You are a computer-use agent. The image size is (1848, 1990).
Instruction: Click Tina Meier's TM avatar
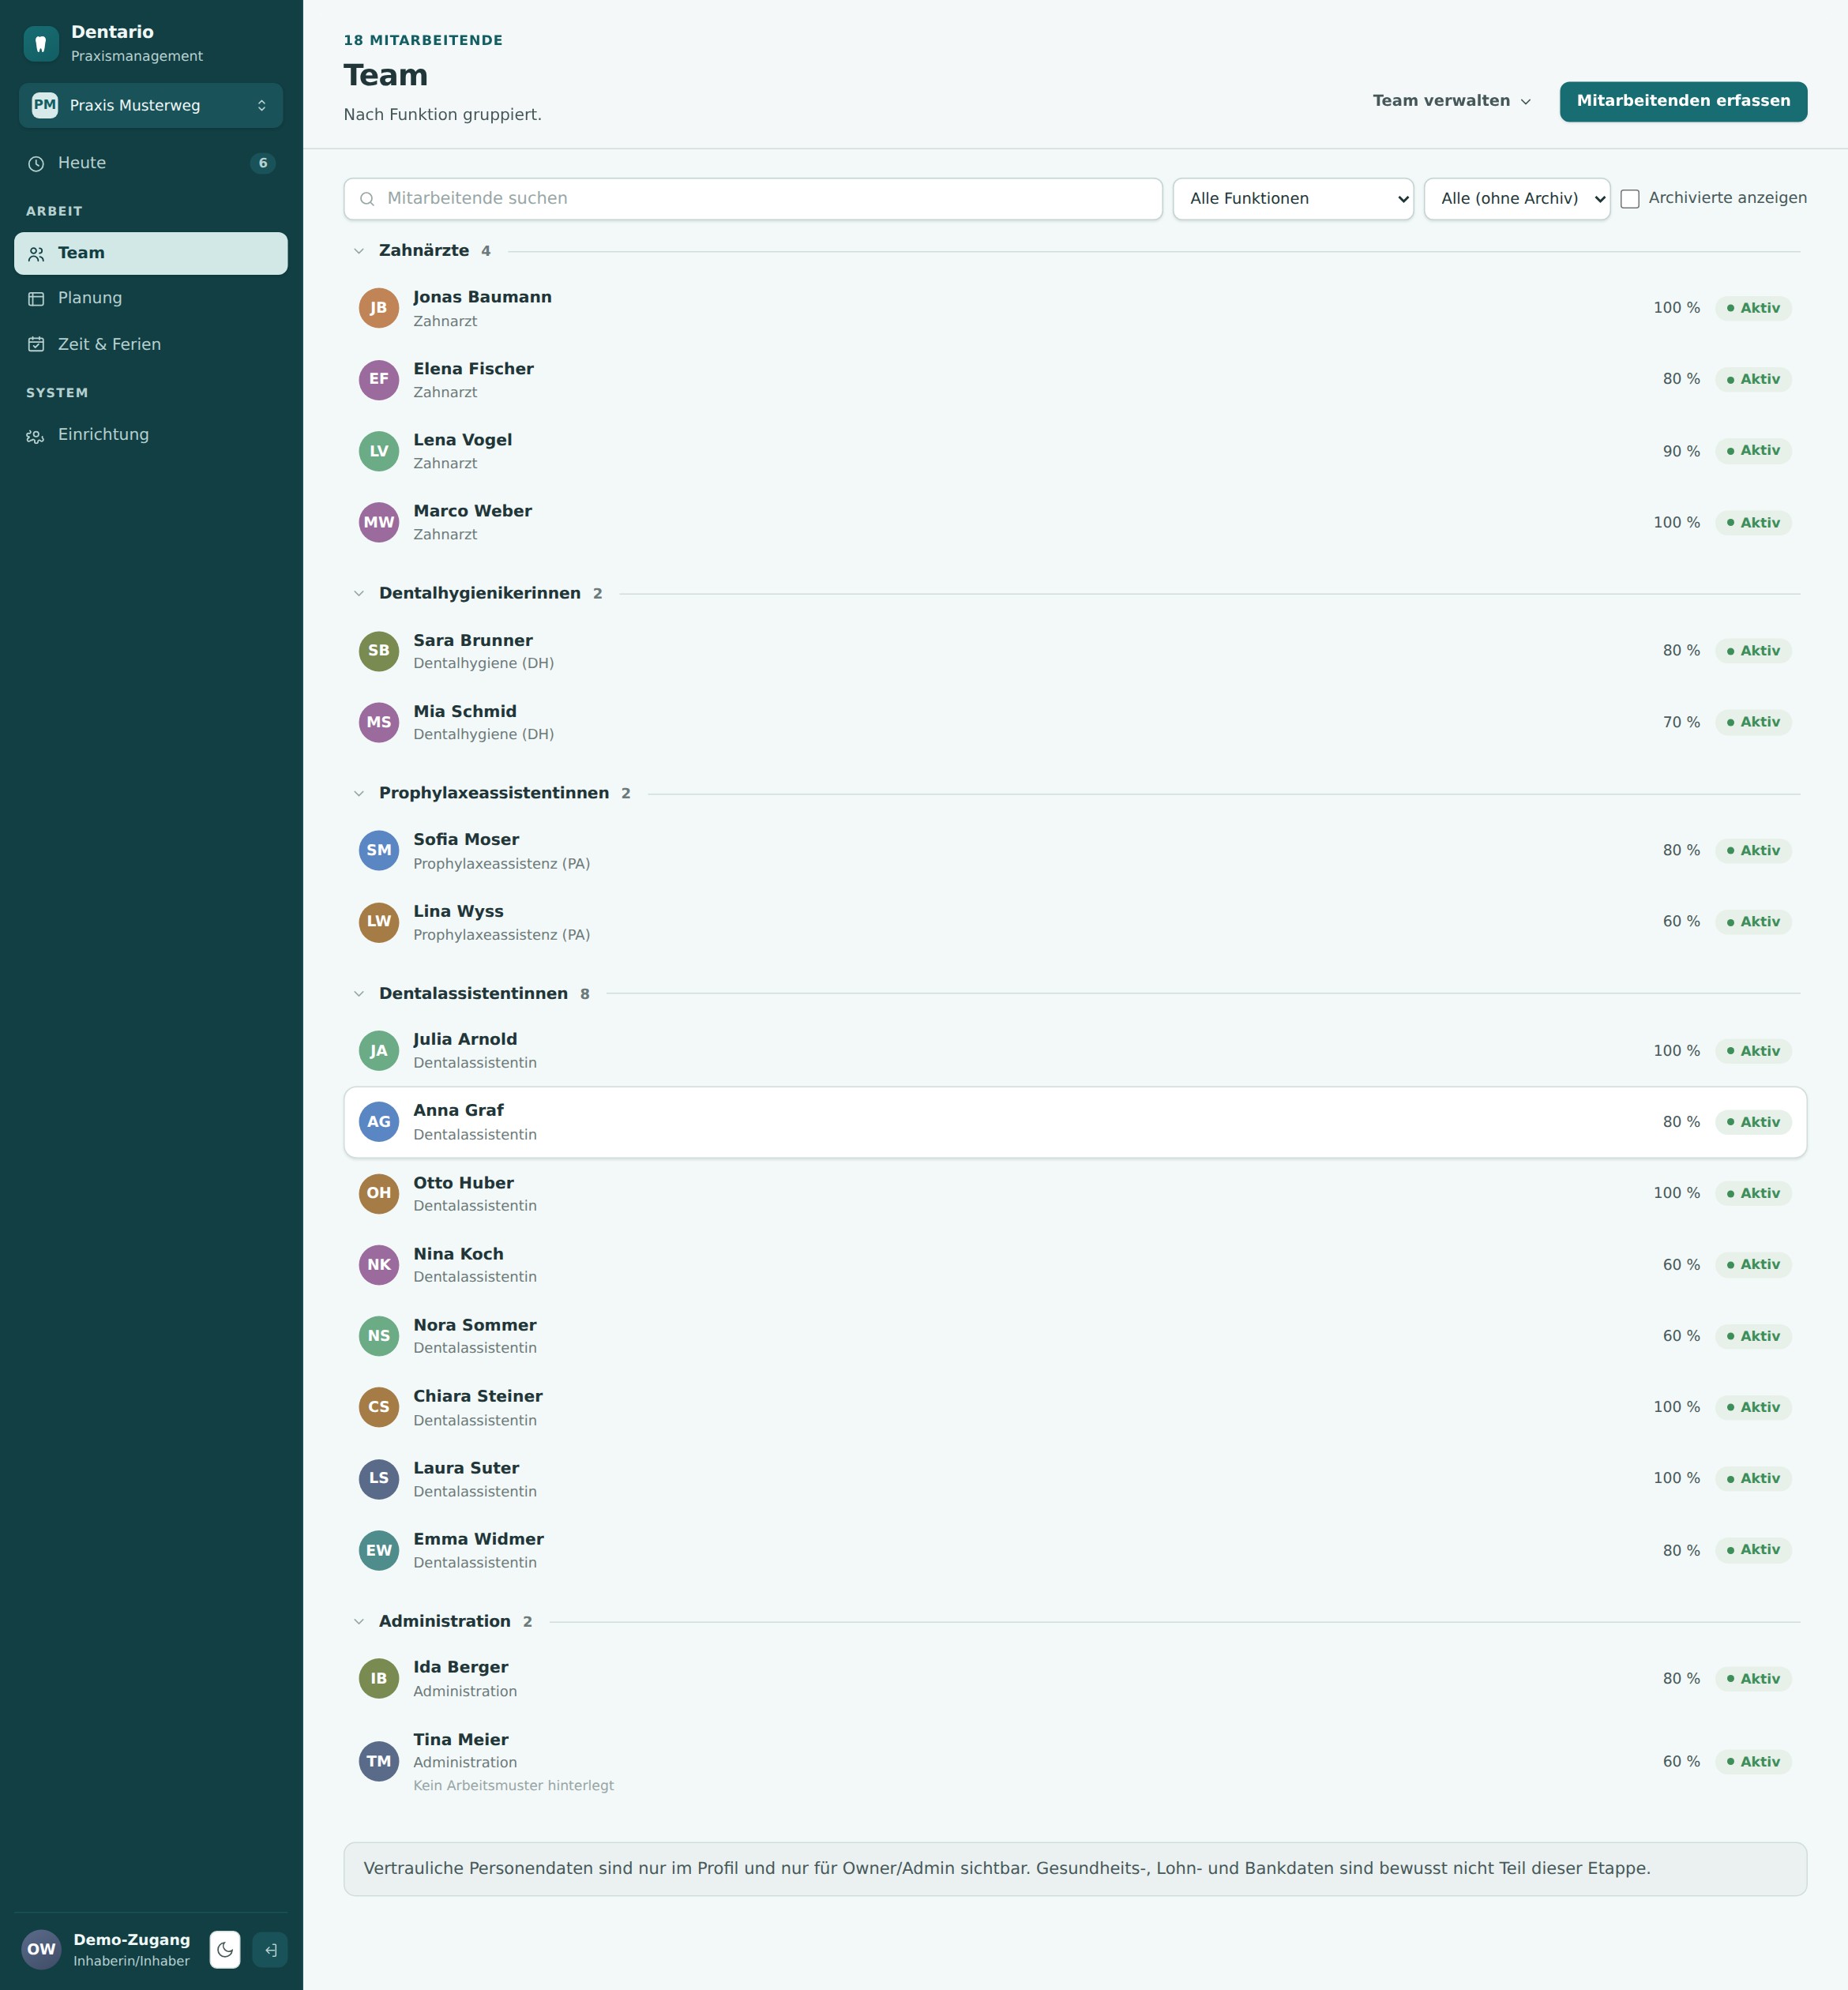(379, 1761)
